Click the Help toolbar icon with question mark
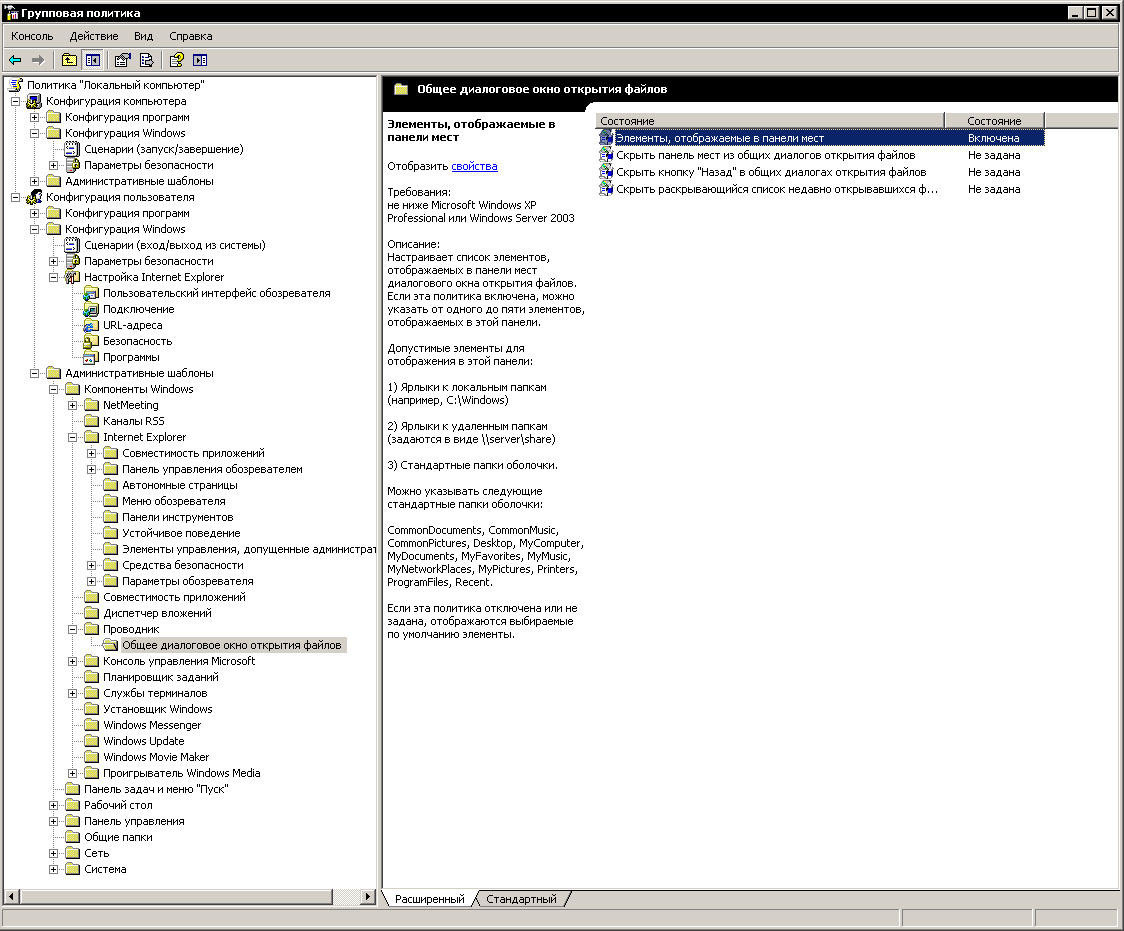 (x=176, y=60)
